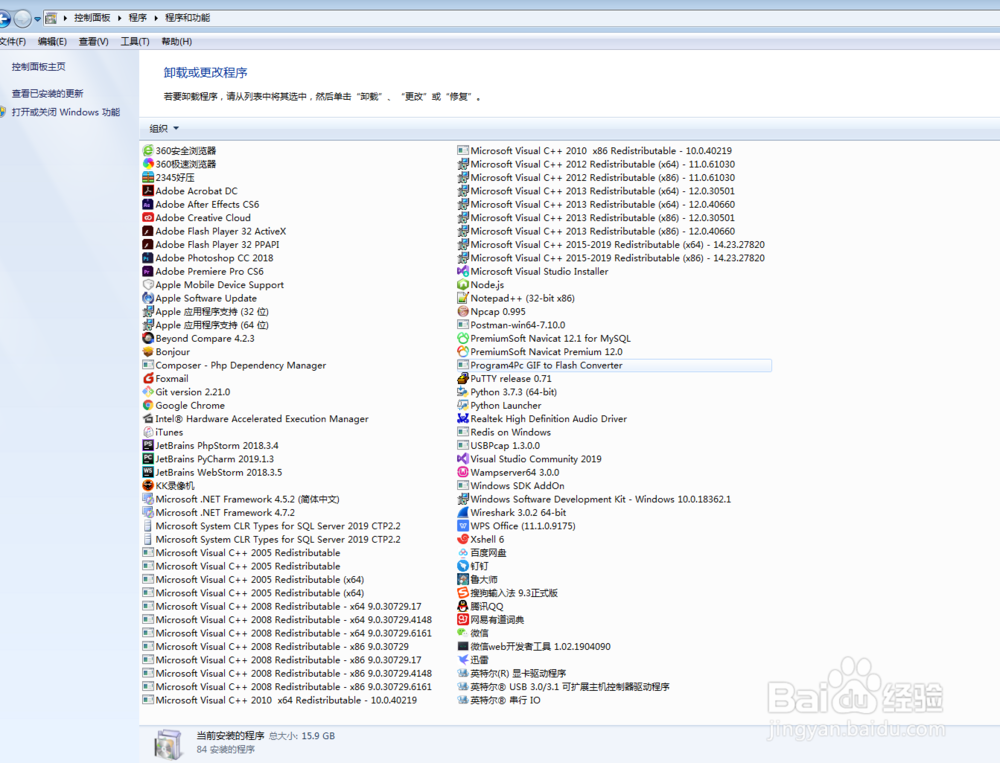Expand the arrow after 控制面板 in breadcrumb
Image resolution: width=1000 pixels, height=763 pixels.
tap(119, 18)
